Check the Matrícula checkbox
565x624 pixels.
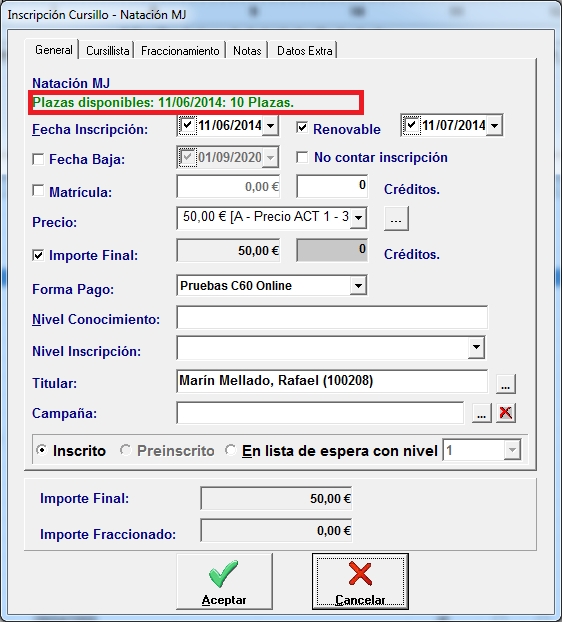[38, 191]
